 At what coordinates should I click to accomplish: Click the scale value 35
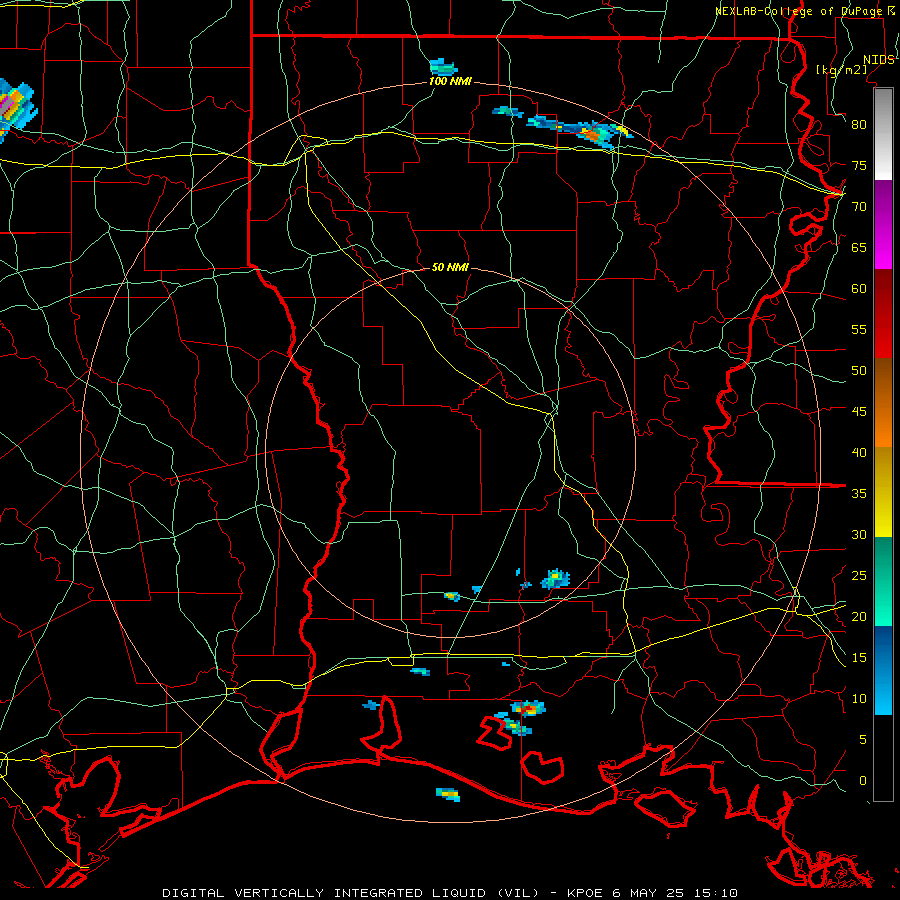point(859,494)
